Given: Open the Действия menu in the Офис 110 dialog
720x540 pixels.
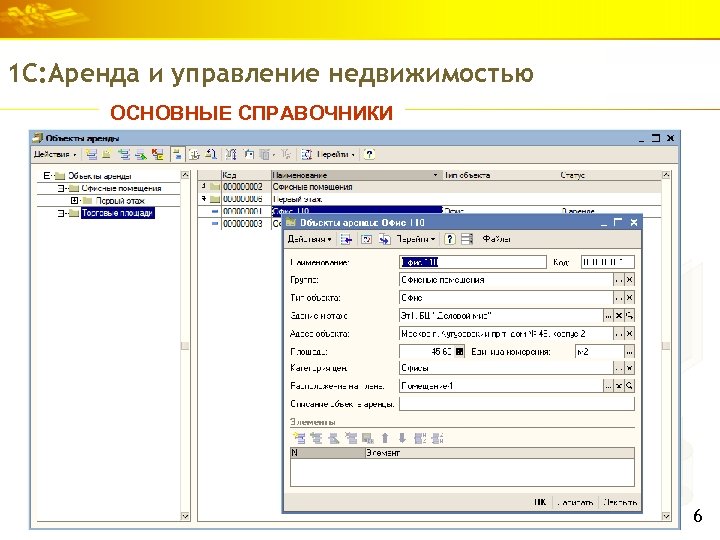Looking at the screenshot, I should [309, 239].
